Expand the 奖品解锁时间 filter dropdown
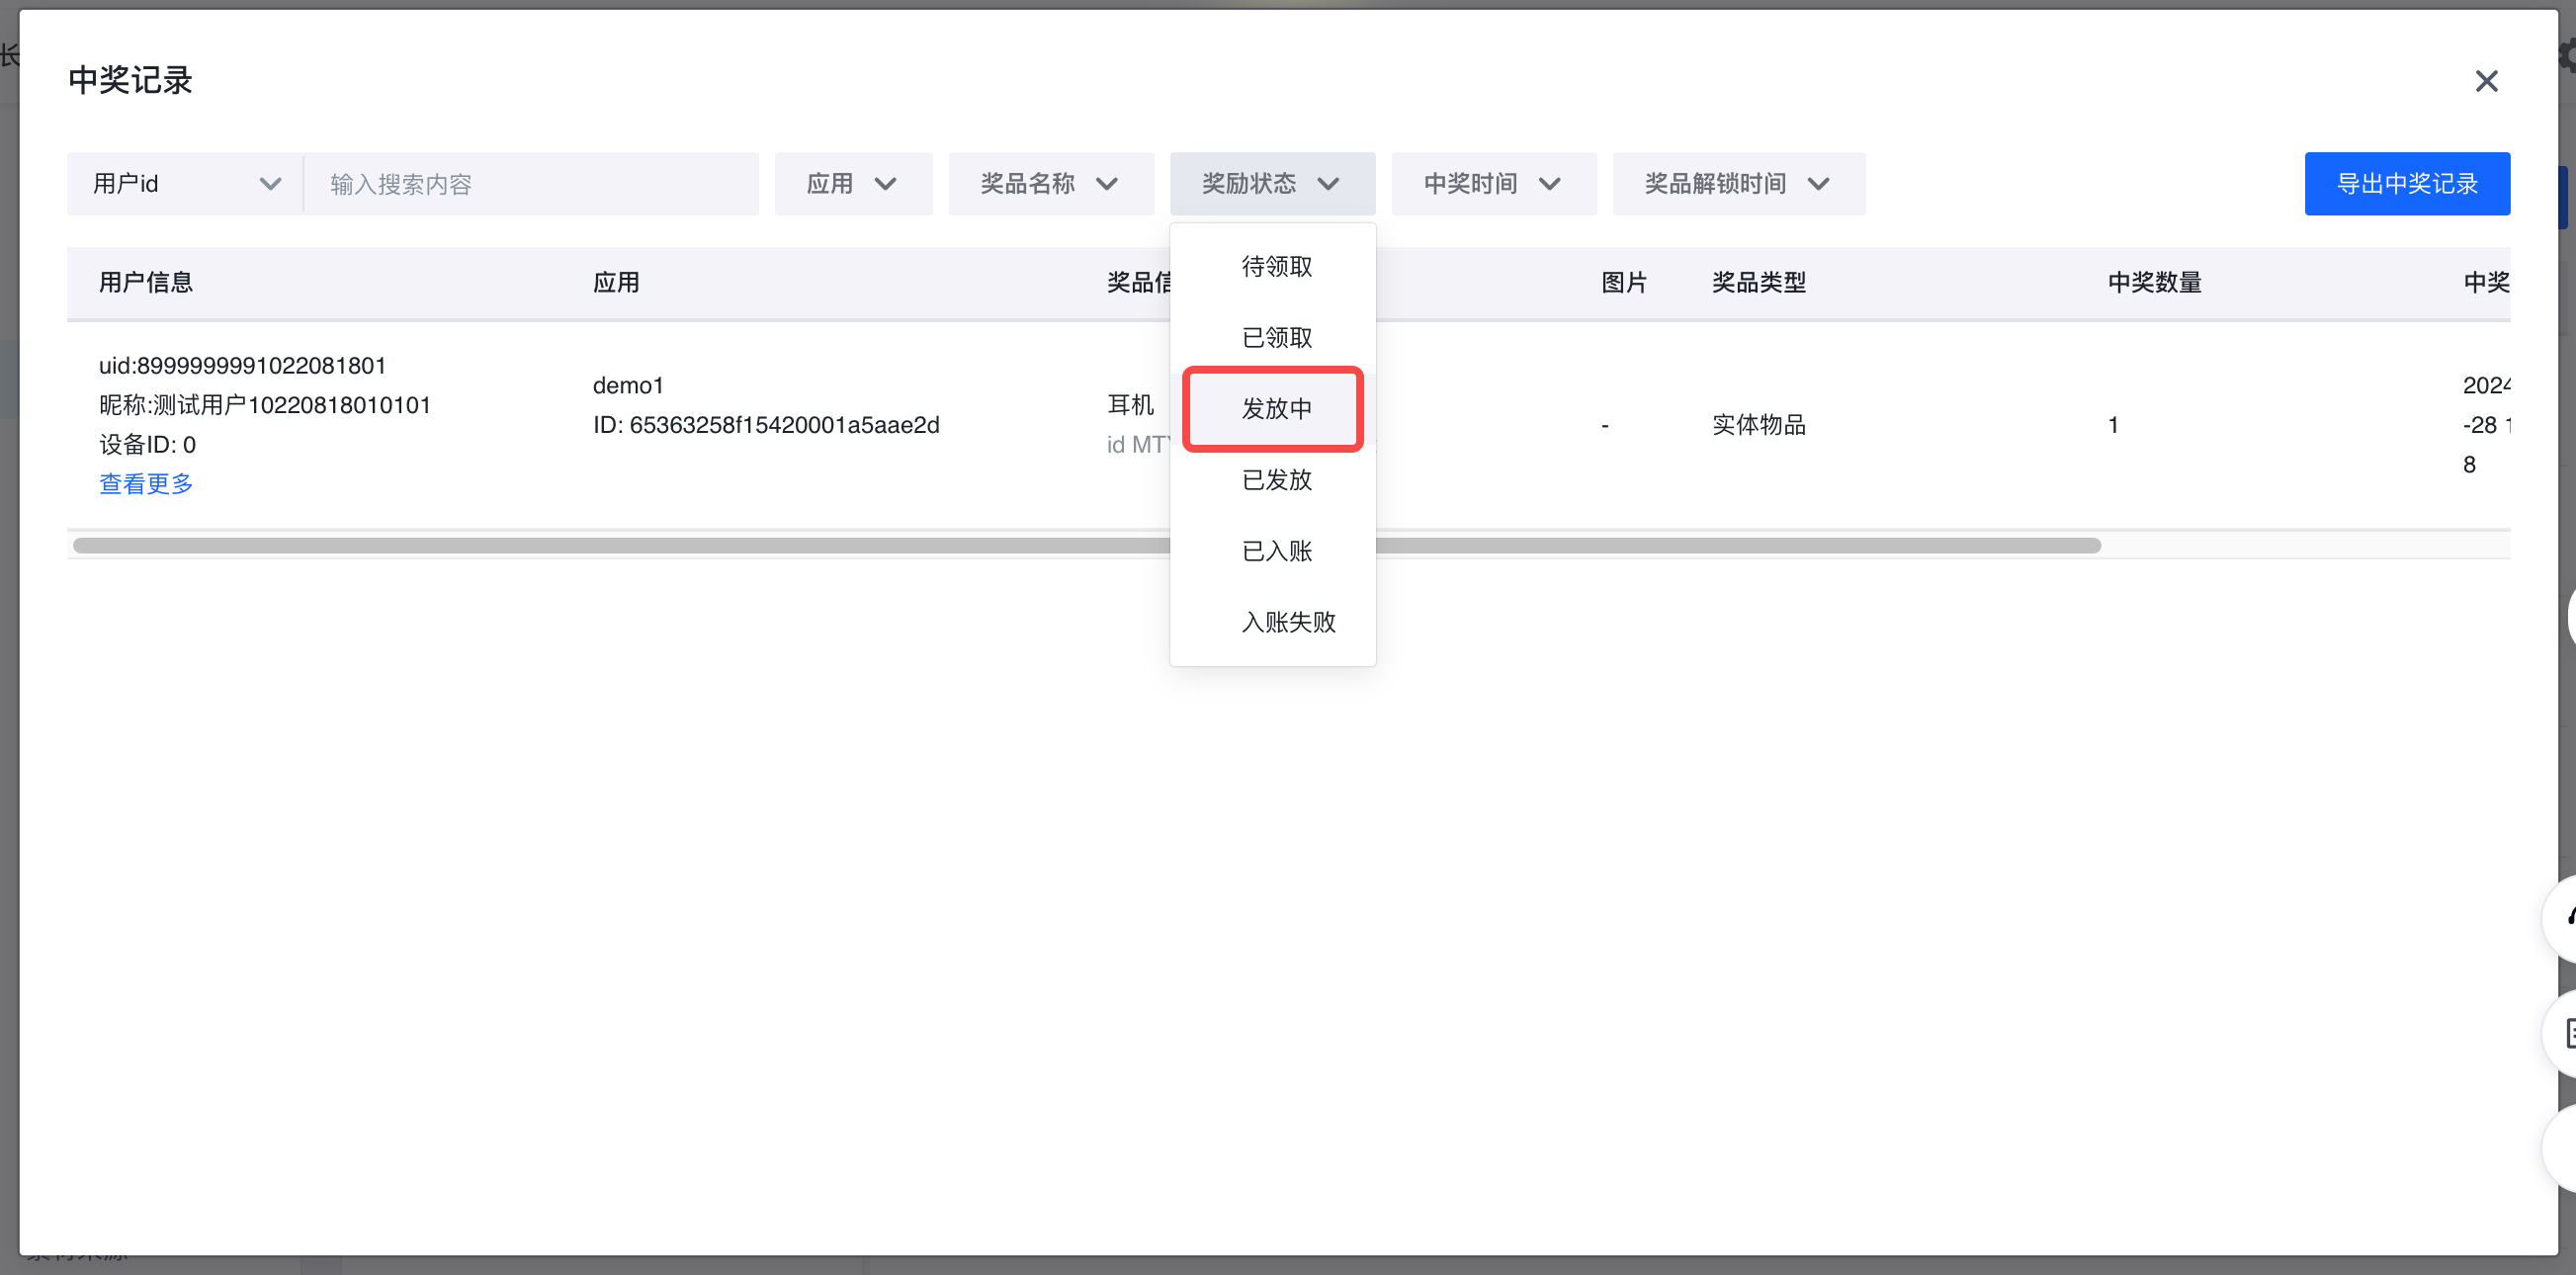Image resolution: width=2576 pixels, height=1275 pixels. coord(1739,184)
